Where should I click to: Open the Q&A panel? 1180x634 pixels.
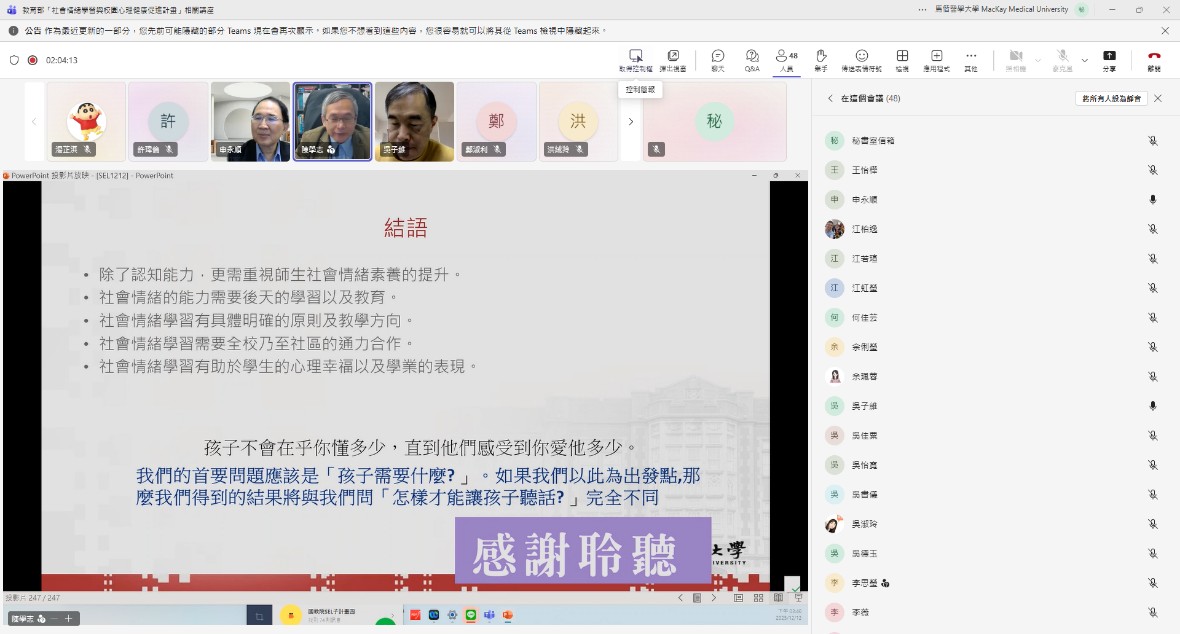click(x=752, y=59)
